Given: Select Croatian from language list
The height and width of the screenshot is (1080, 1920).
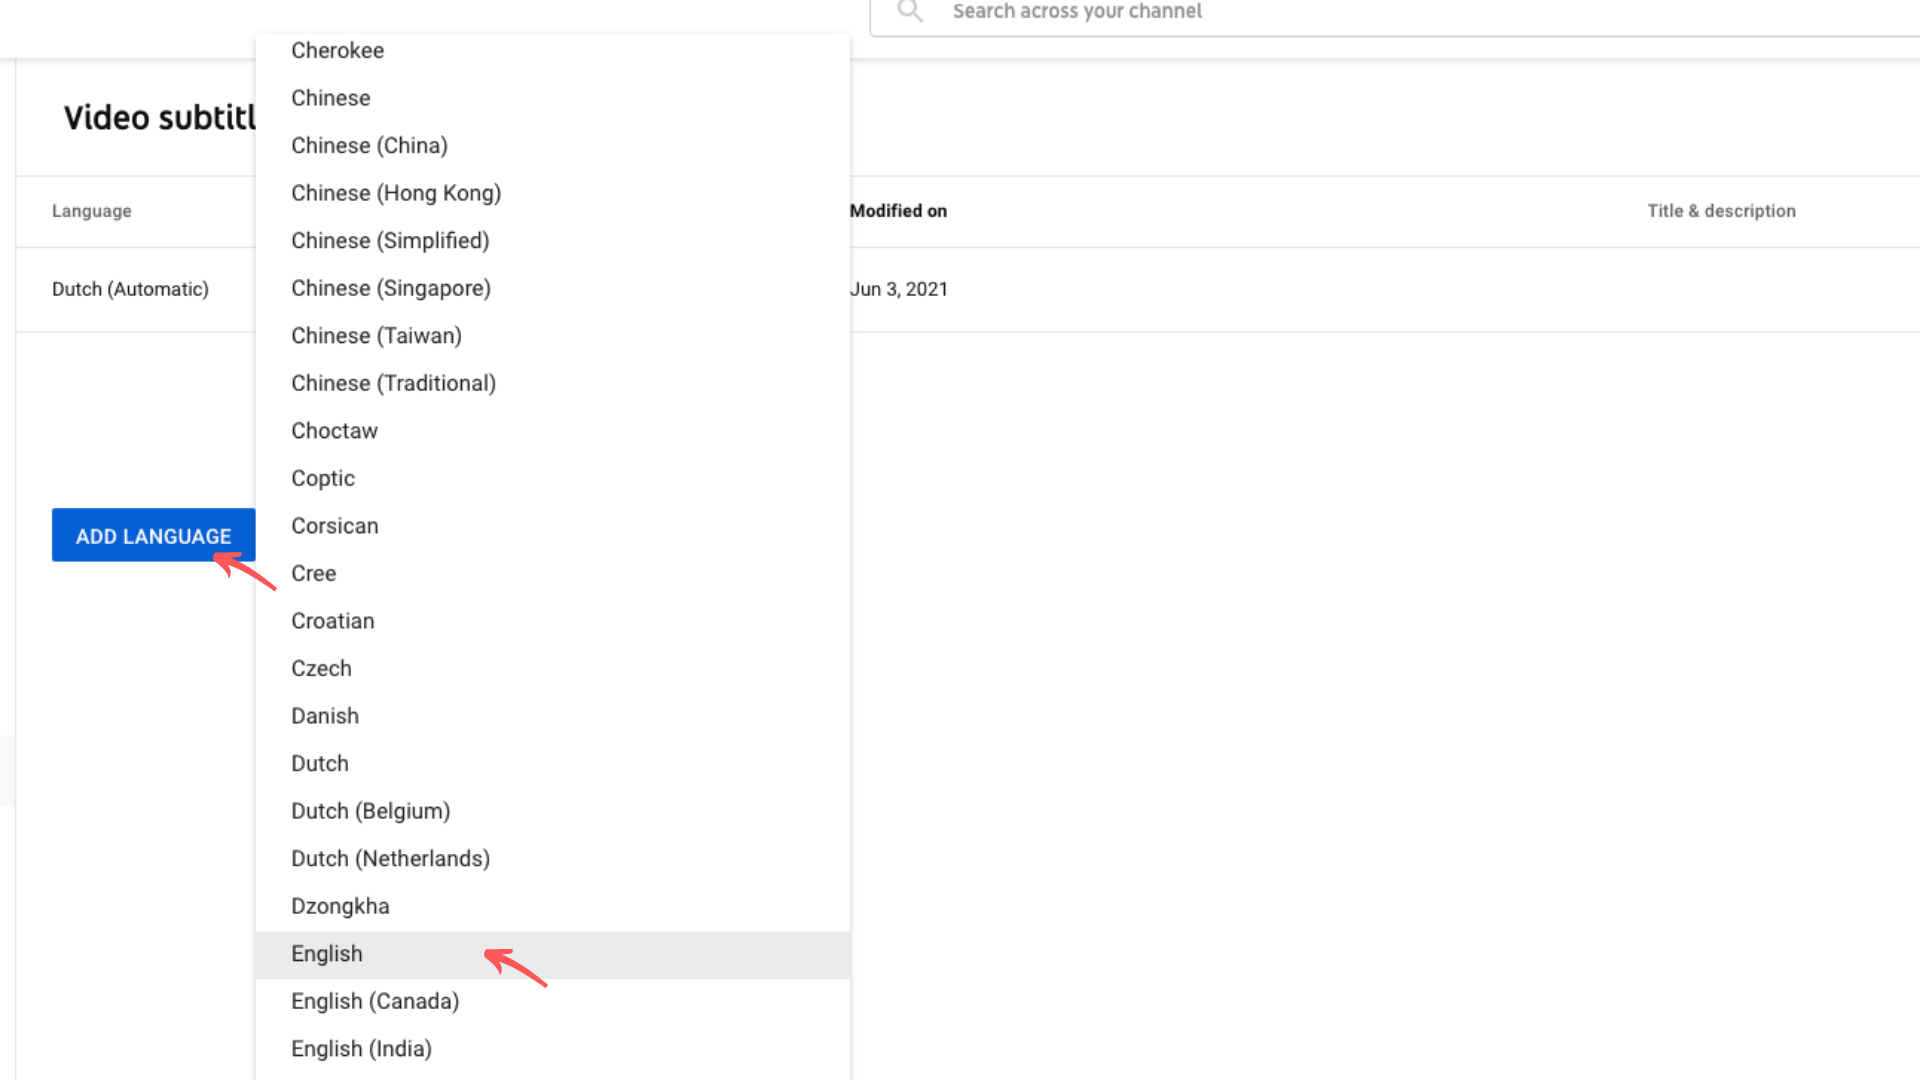Looking at the screenshot, I should [x=332, y=620].
